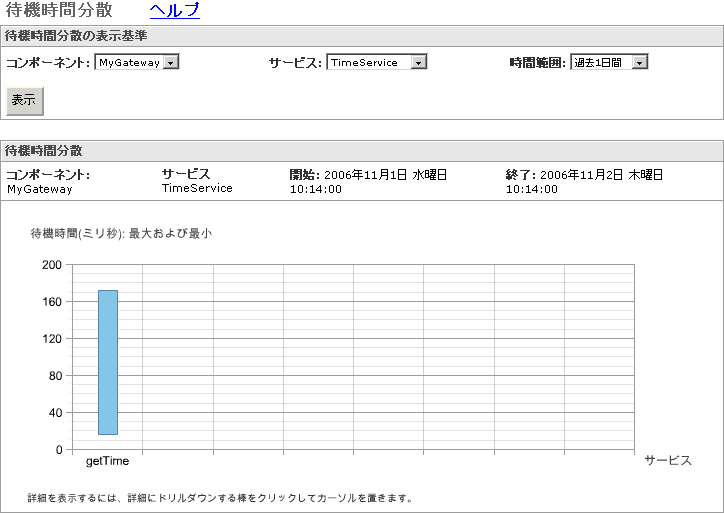Select the 待機時間分散 page title
This screenshot has width=724, height=513.
[x=59, y=10]
